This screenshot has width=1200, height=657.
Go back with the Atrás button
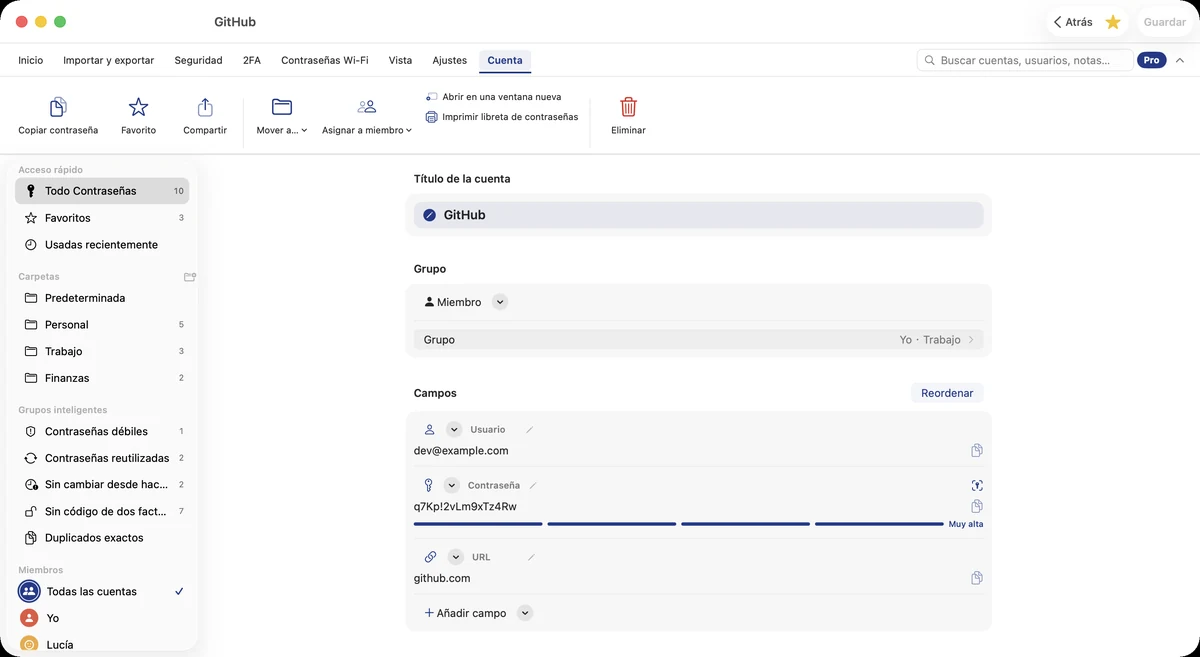click(1073, 22)
